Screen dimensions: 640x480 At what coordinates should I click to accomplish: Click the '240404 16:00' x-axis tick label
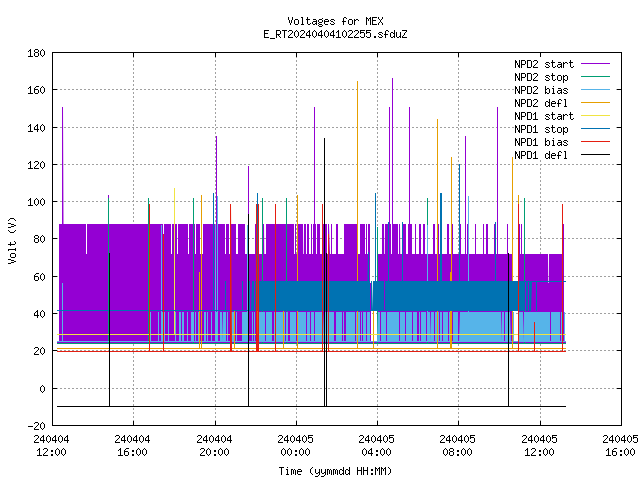[x=133, y=446]
